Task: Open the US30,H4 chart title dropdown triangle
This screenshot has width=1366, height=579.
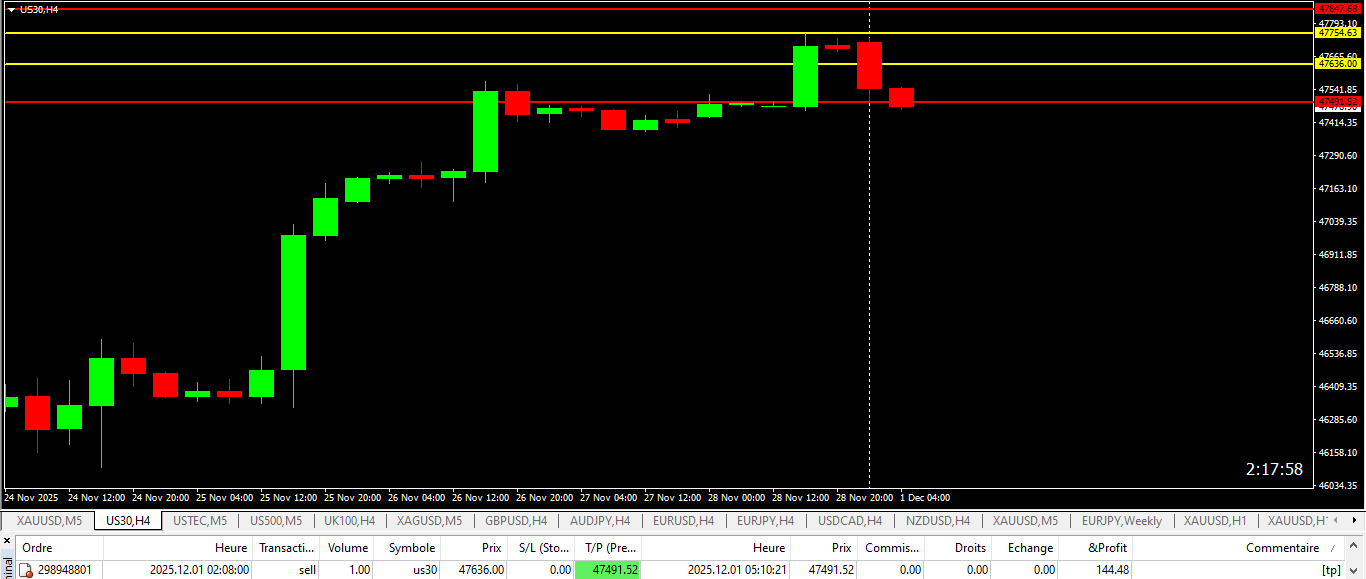Action: [11, 9]
